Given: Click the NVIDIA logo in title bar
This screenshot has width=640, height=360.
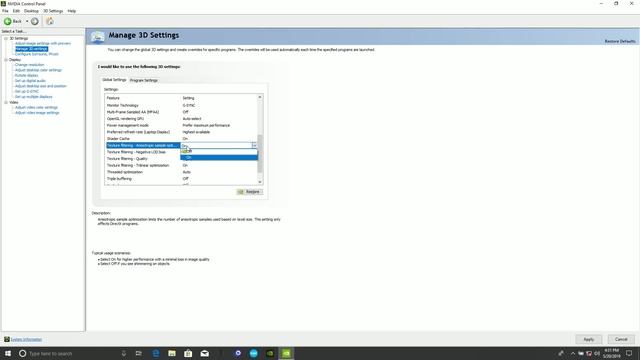Looking at the screenshot, I should (3, 3).
